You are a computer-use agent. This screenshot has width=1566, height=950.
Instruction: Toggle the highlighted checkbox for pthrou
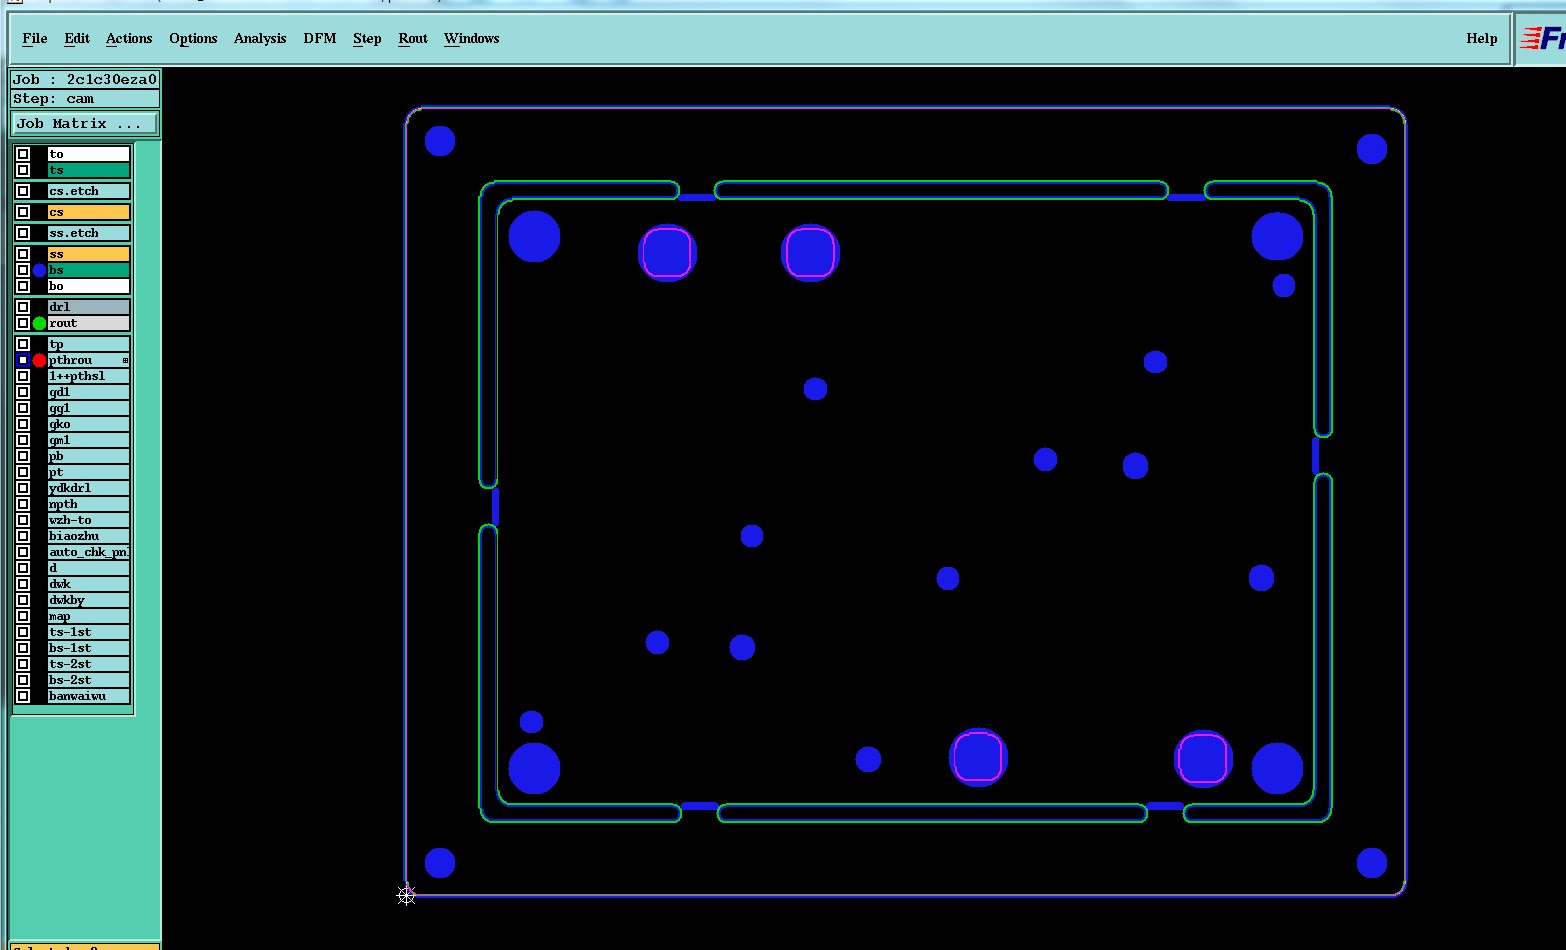click(x=23, y=360)
